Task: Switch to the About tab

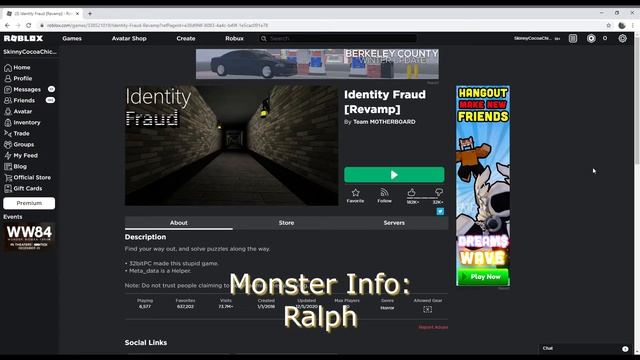Action: click(179, 223)
